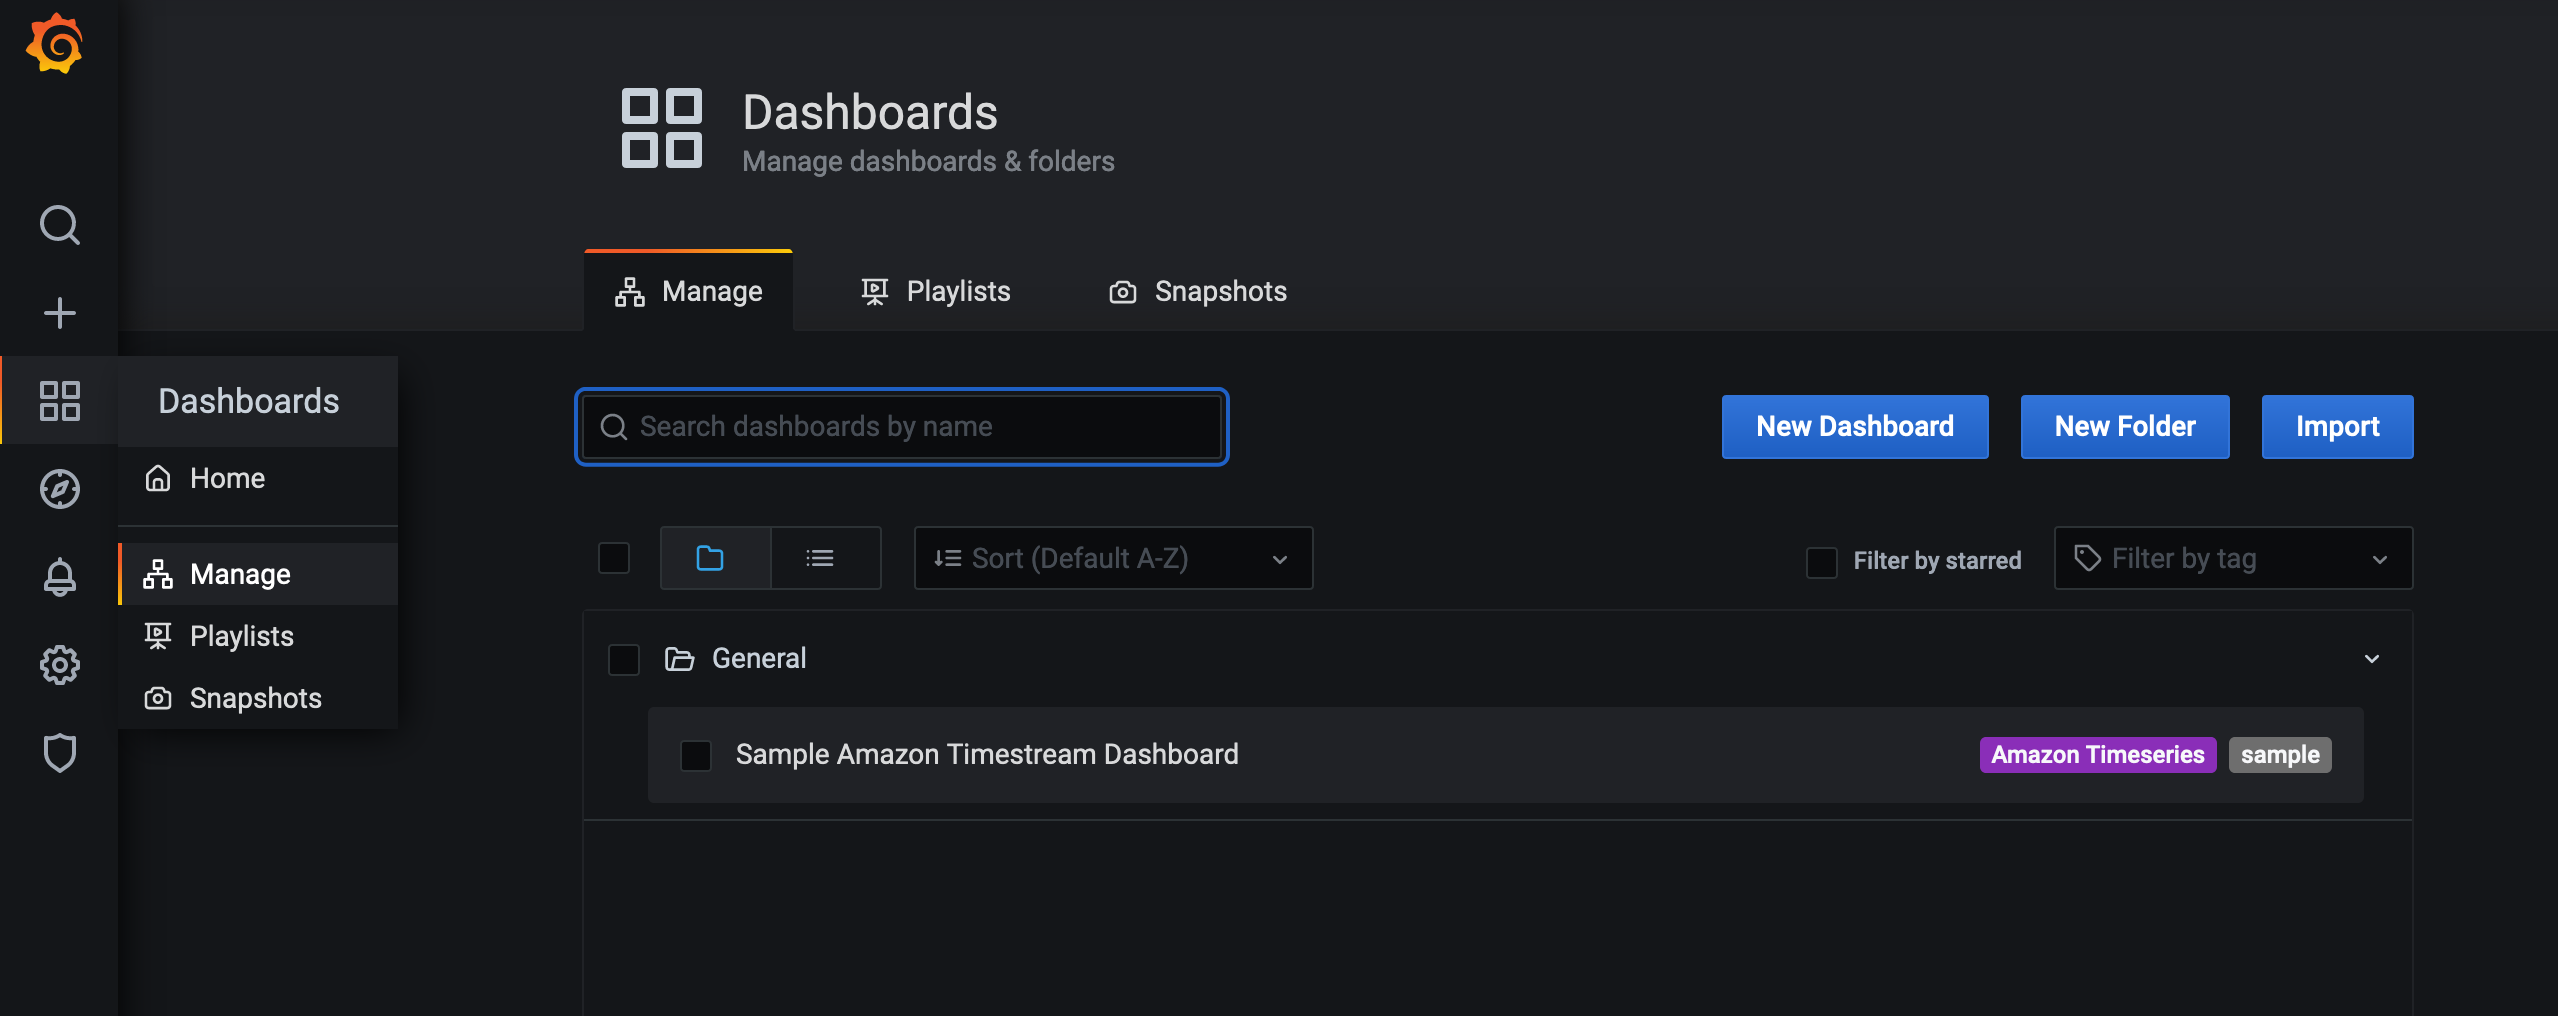
Task: Click the gray sample tag
Action: [x=2279, y=755]
